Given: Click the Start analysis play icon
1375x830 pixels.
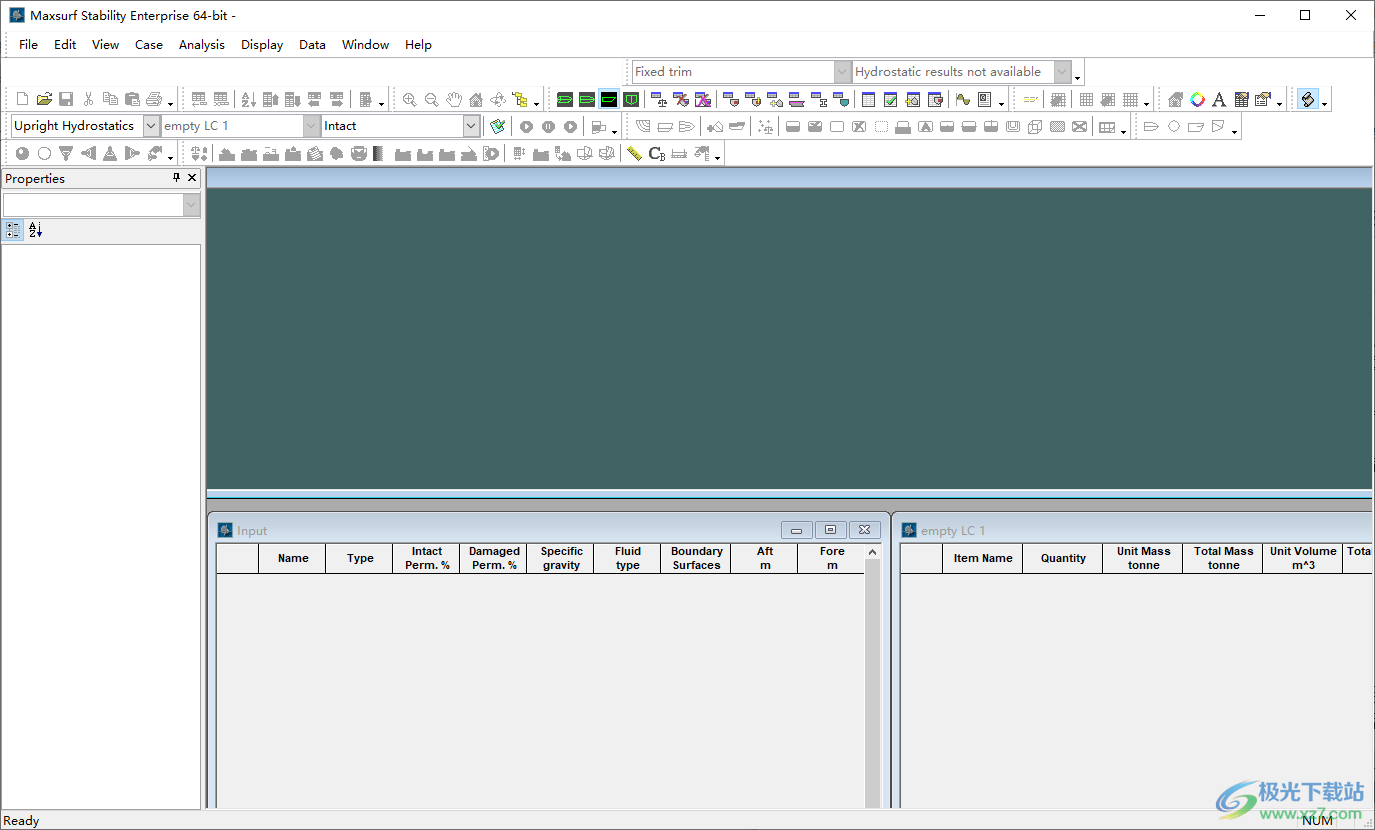Looking at the screenshot, I should pyautogui.click(x=526, y=126).
